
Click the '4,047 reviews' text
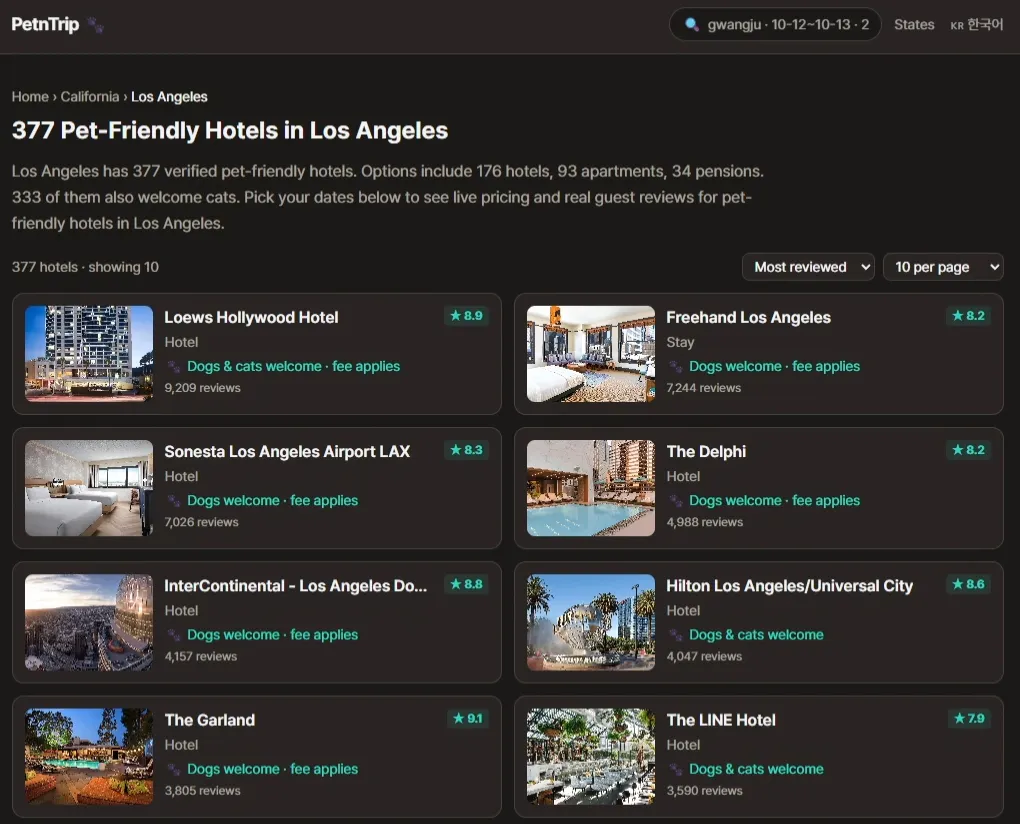click(x=705, y=657)
